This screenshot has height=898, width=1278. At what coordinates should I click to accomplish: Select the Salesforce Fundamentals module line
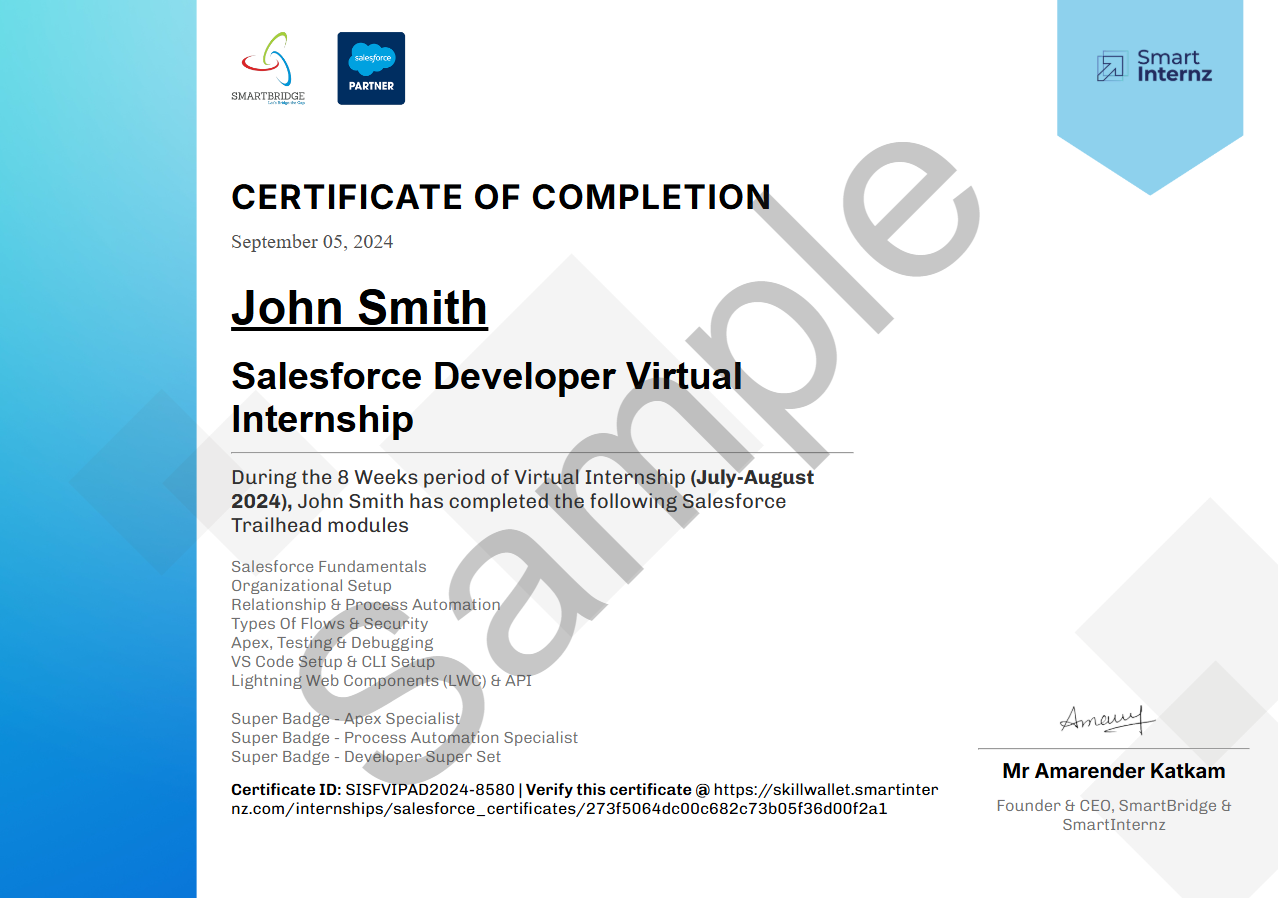328,567
